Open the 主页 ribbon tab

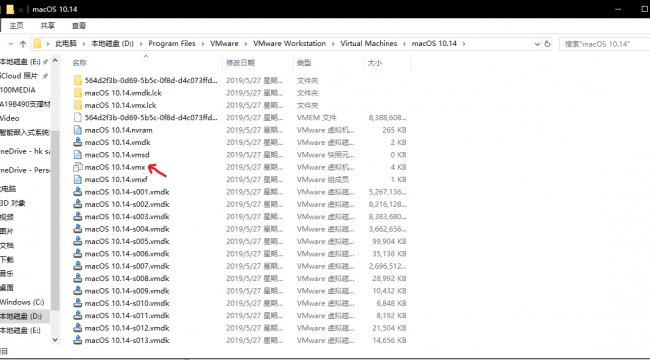pyautogui.click(x=16, y=26)
